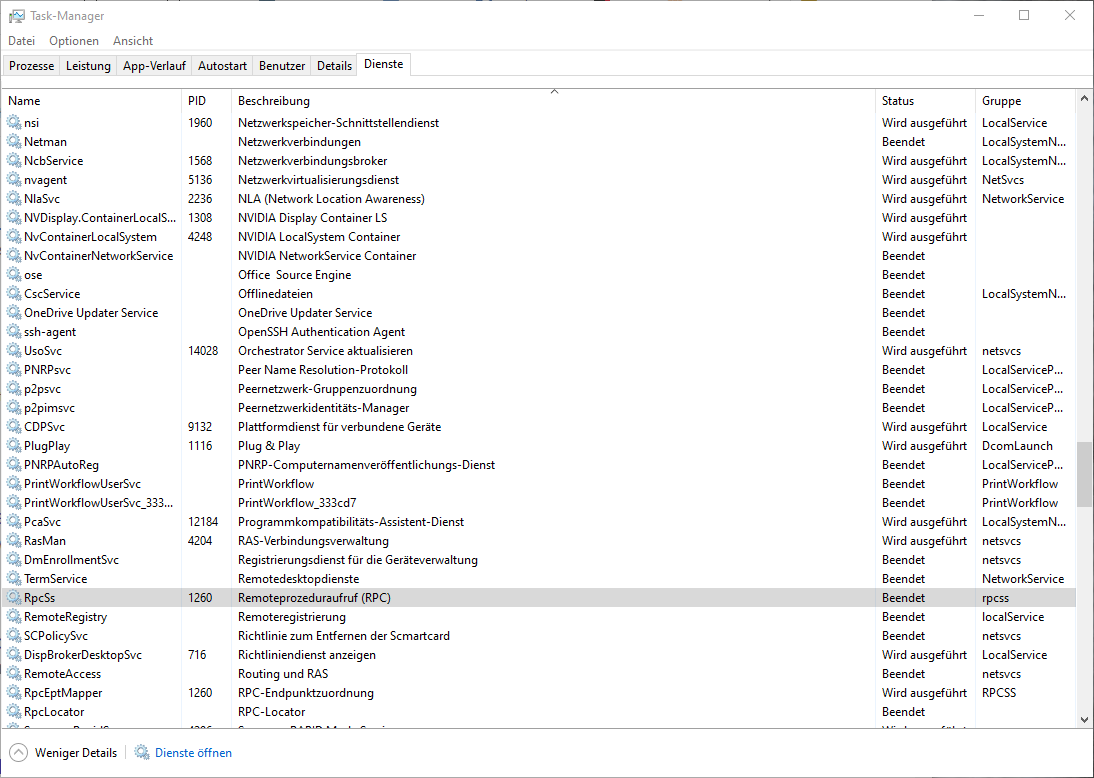
Task: Click the gear icon beside nvagent
Action: pyautogui.click(x=14, y=179)
